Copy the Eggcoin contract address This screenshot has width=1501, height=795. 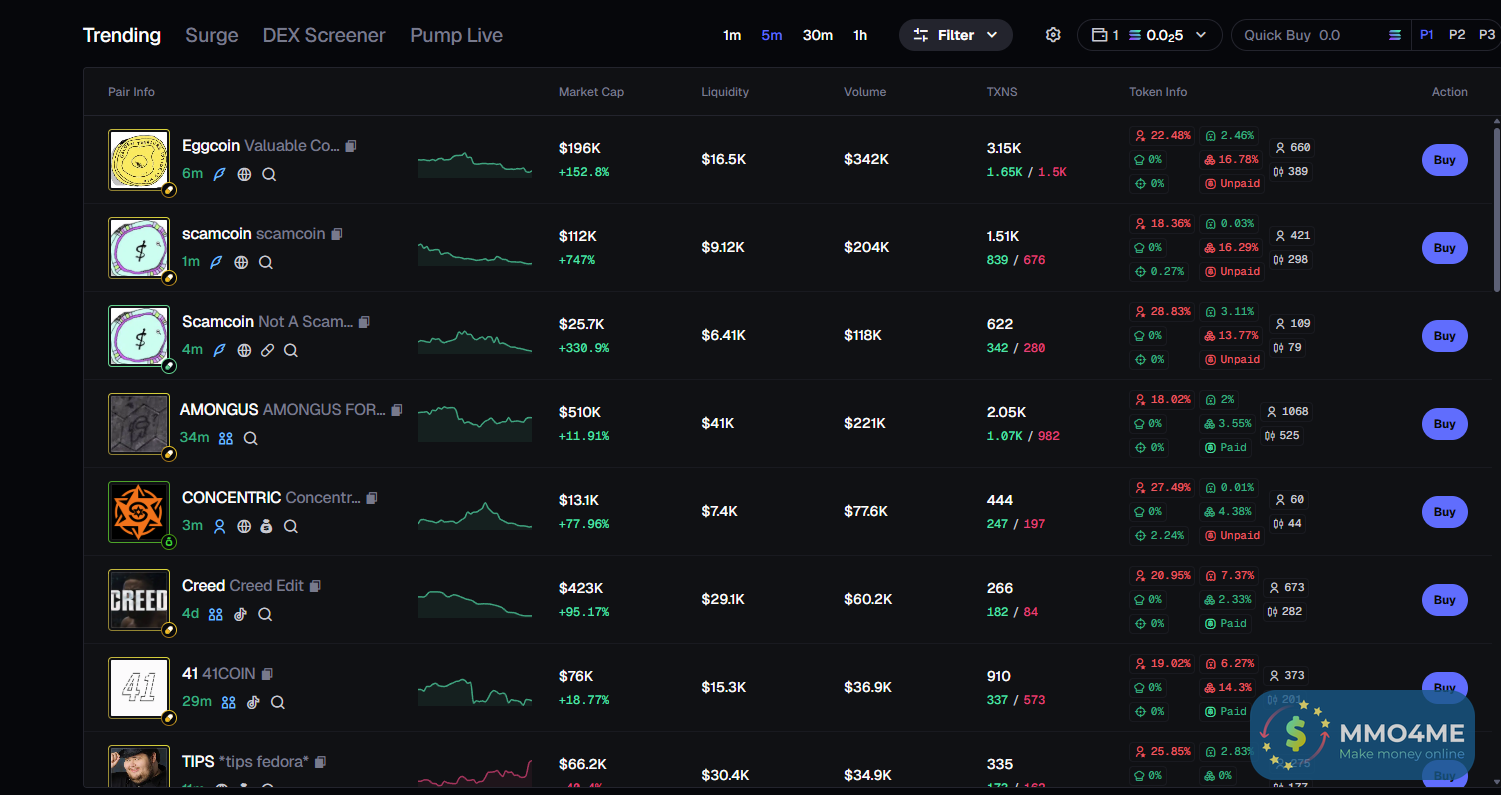click(351, 146)
